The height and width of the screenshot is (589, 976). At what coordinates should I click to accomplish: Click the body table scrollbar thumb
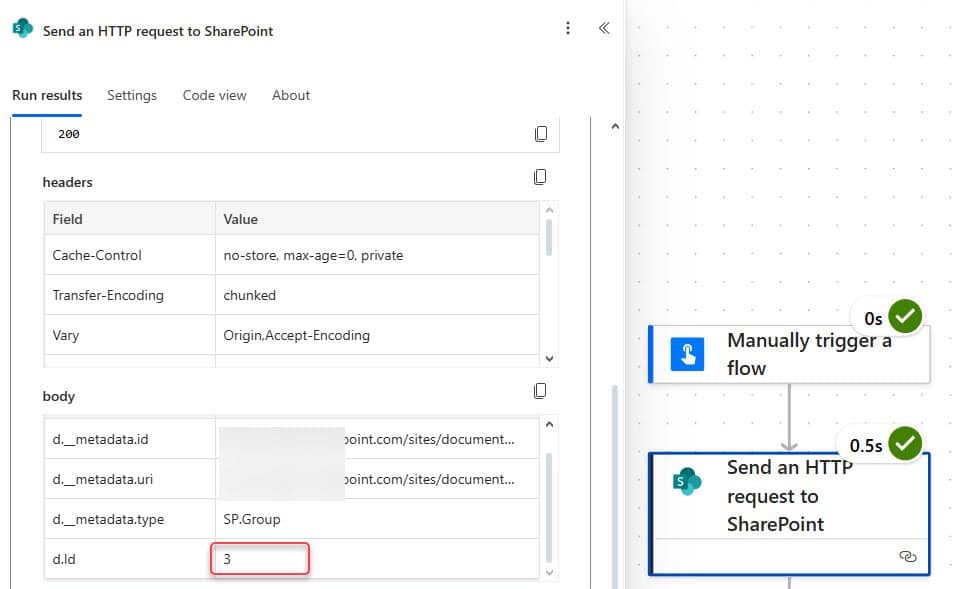point(549,508)
